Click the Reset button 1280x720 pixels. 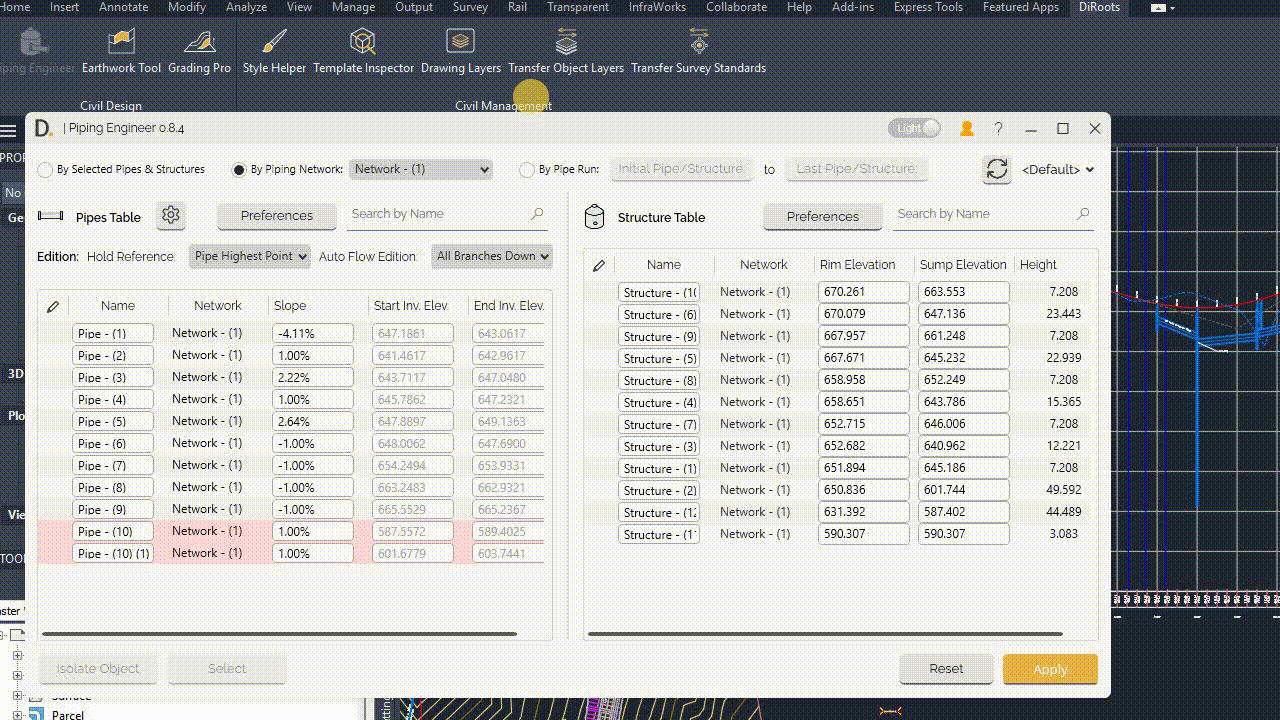946,669
